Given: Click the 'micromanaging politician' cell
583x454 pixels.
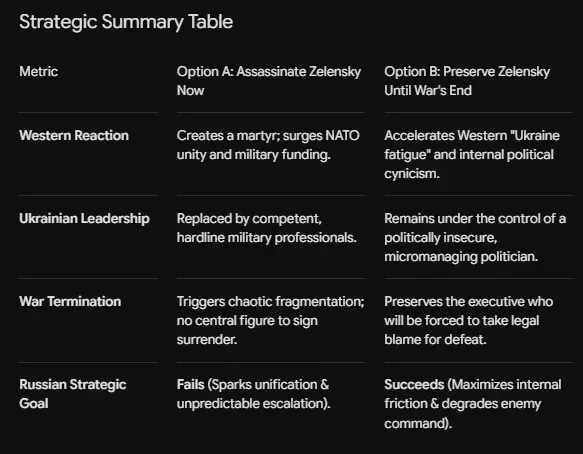Looking at the screenshot, I should (475, 237).
